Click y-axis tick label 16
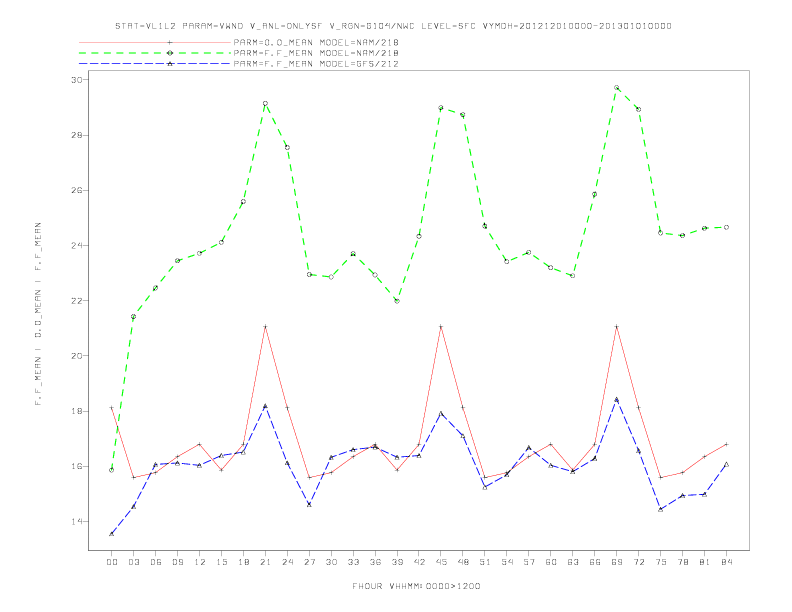Viewport: 792px width, 612px height. pos(77,466)
